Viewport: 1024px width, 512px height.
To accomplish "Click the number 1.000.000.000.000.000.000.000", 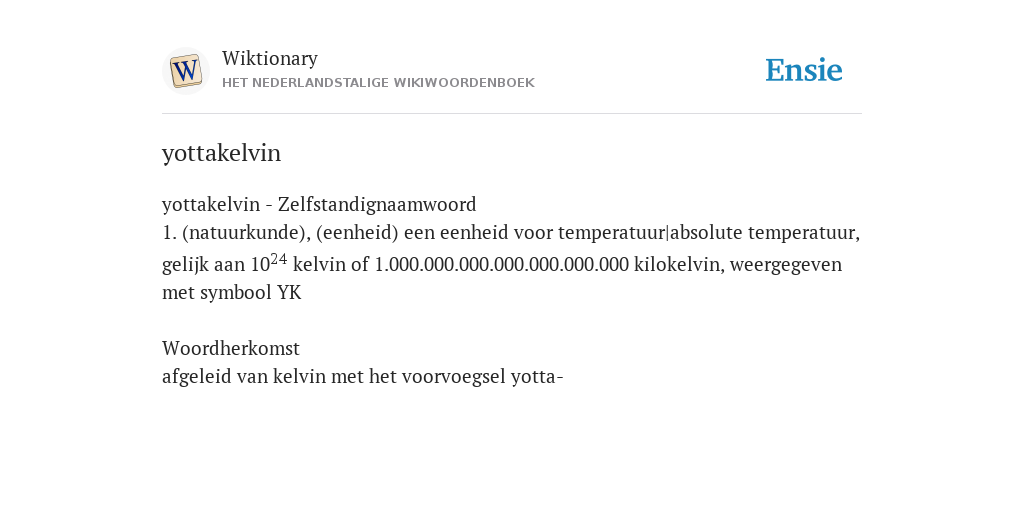I will point(502,264).
